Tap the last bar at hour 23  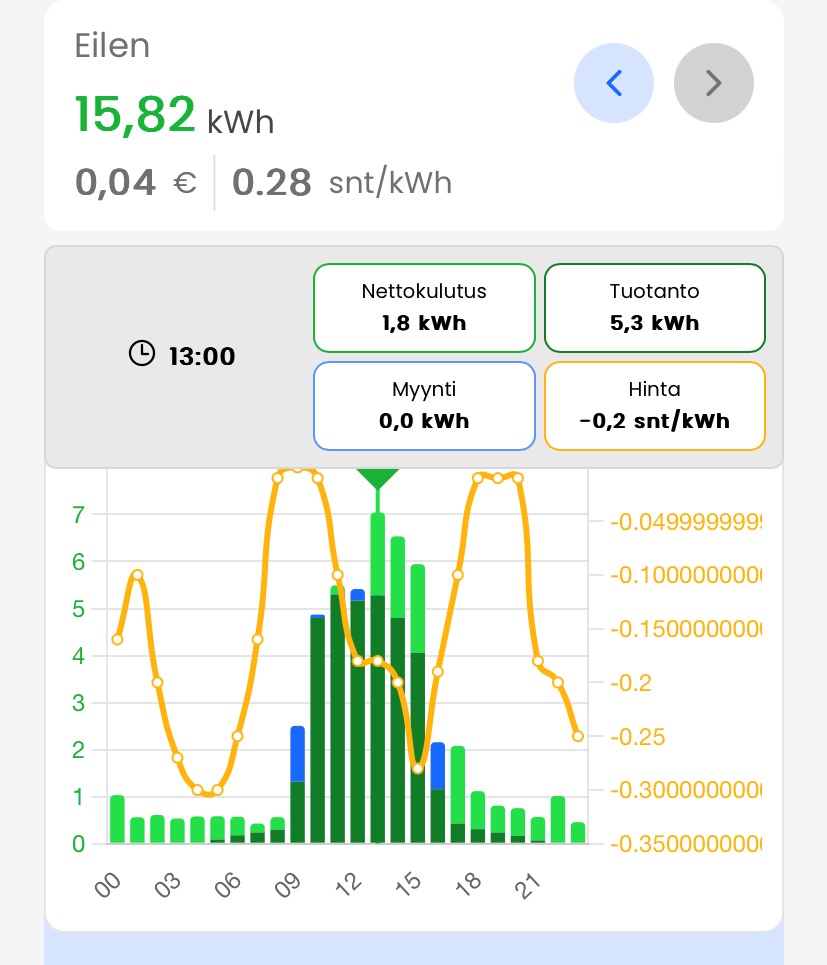(x=578, y=833)
